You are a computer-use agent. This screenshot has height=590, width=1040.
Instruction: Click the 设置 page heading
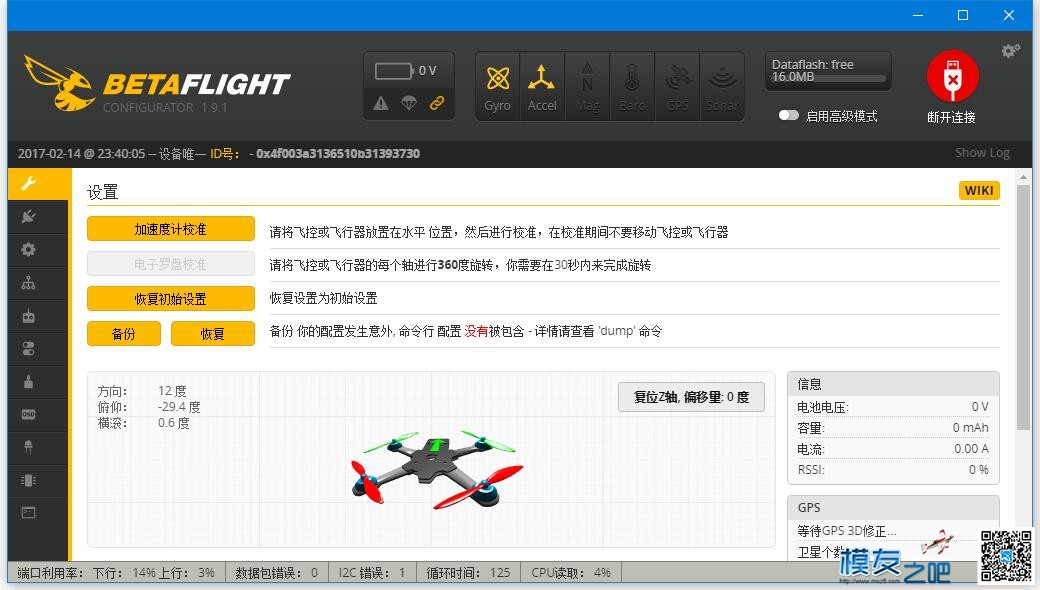coord(102,192)
